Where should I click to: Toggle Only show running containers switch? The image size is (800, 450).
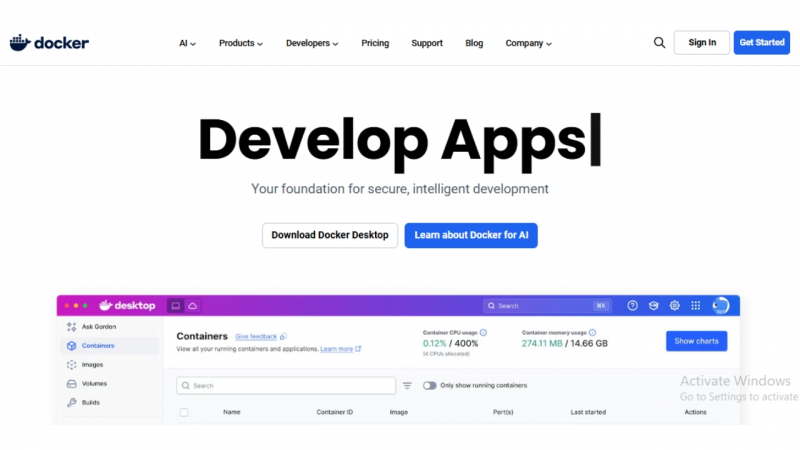[430, 386]
